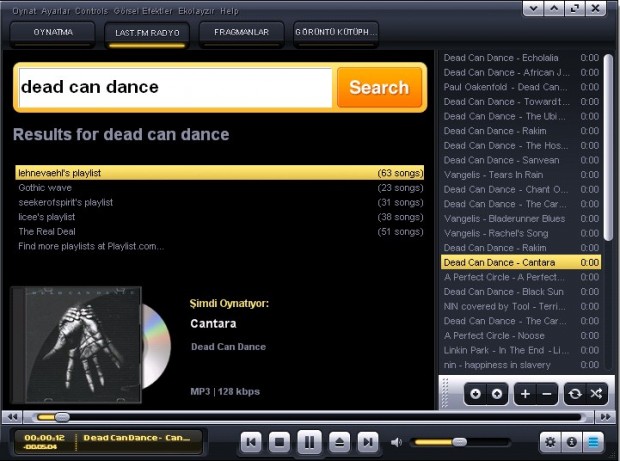Open the Ekolayzır menu
Viewport: 620px width, 461px height.
pyautogui.click(x=196, y=11)
